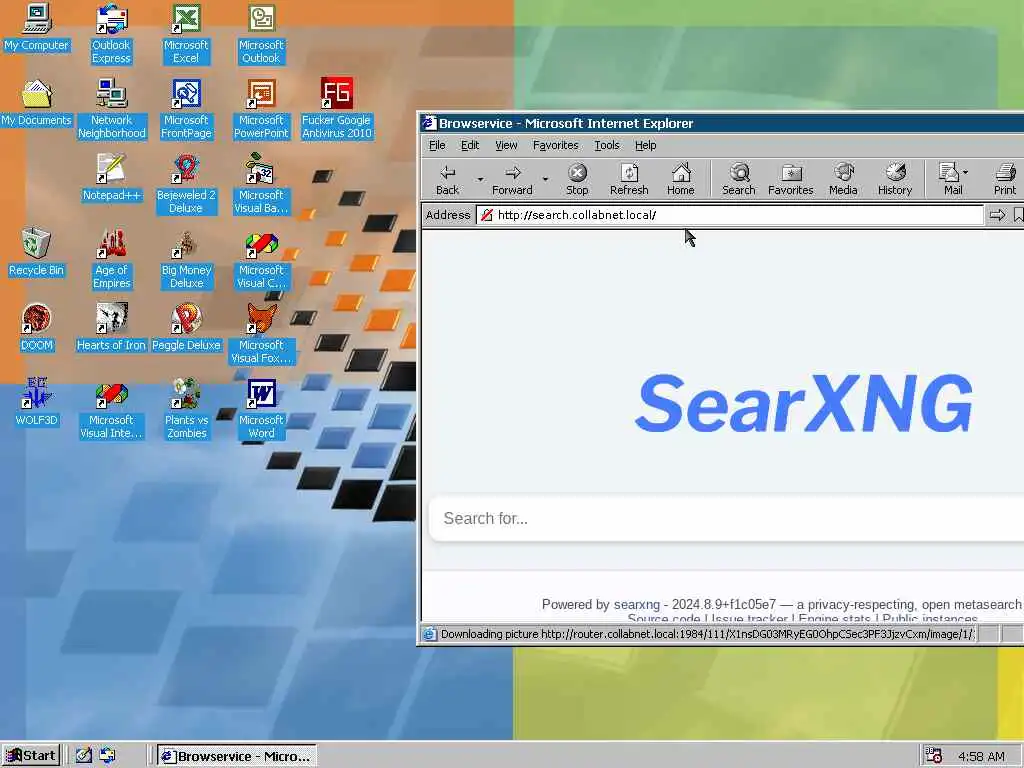Open the View menu

(506, 145)
